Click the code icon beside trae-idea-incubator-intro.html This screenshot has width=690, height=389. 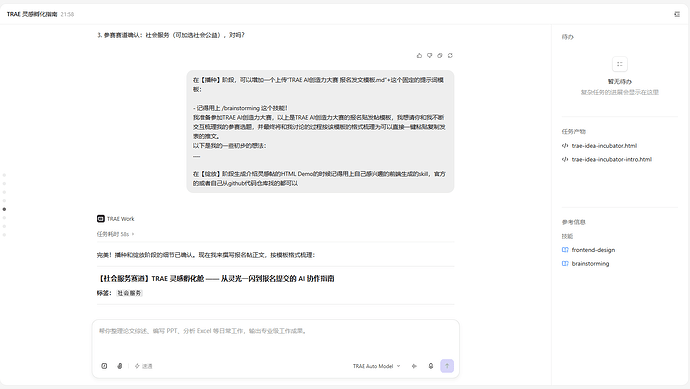coord(565,159)
